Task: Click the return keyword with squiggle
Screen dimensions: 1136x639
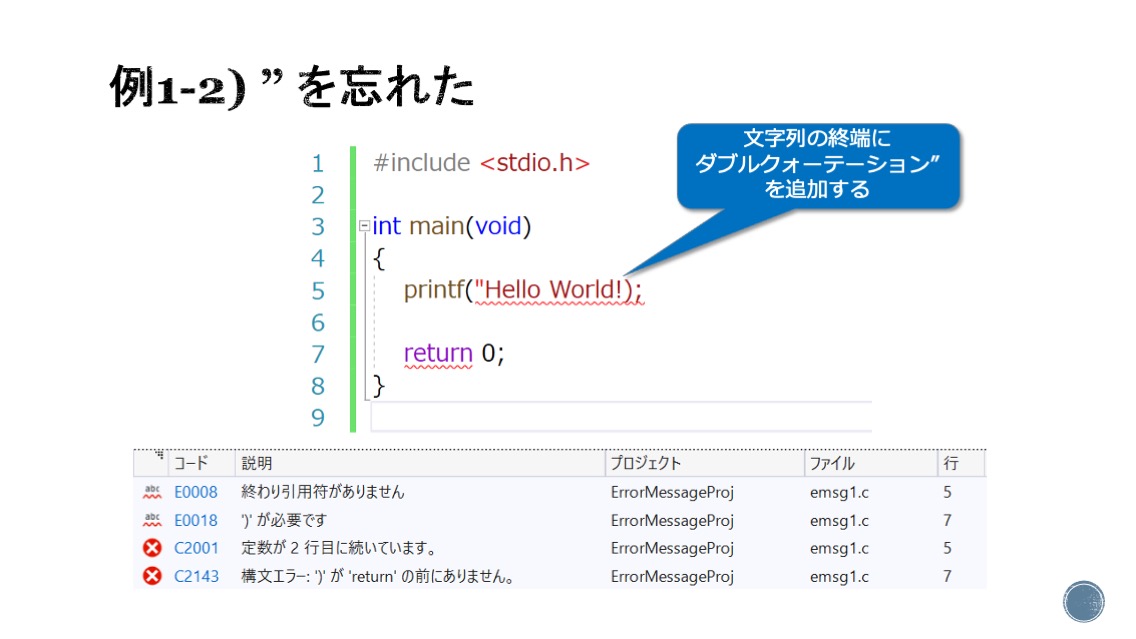Action: point(438,354)
